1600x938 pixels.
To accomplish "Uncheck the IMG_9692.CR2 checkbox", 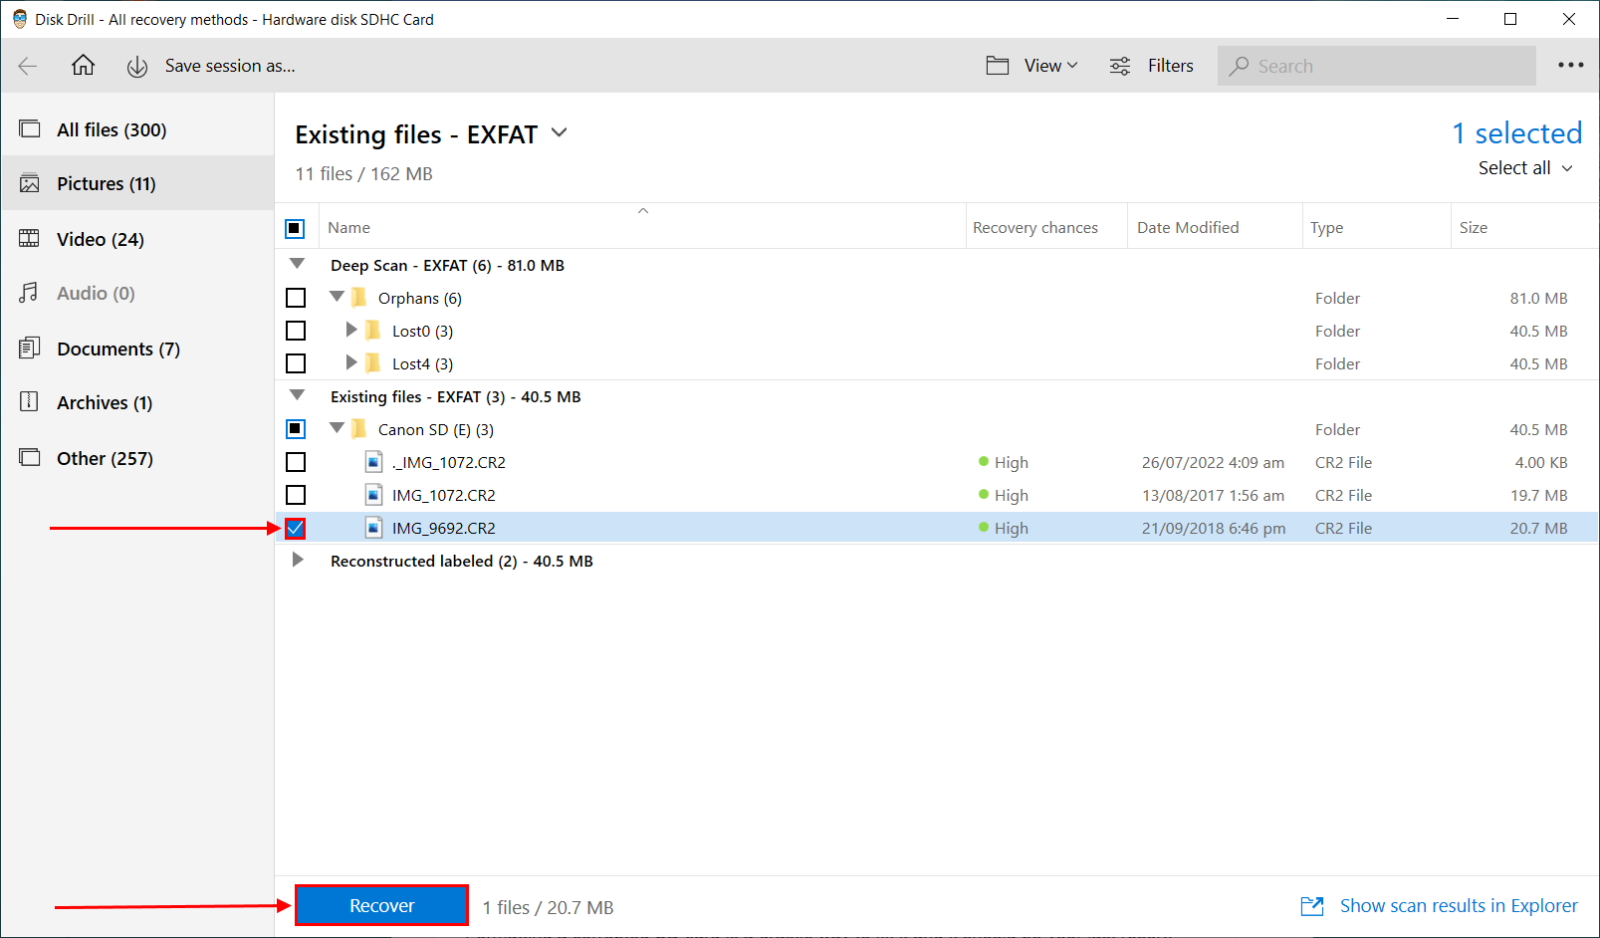I will (x=295, y=528).
